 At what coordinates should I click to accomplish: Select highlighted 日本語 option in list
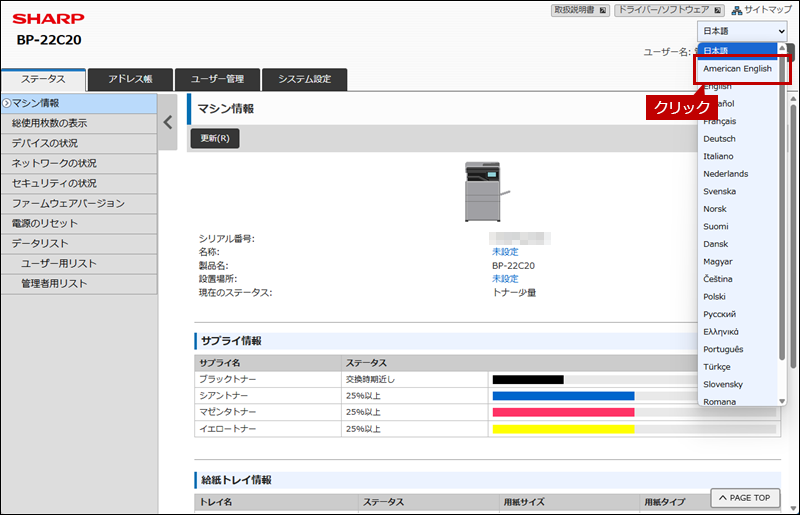(737, 51)
